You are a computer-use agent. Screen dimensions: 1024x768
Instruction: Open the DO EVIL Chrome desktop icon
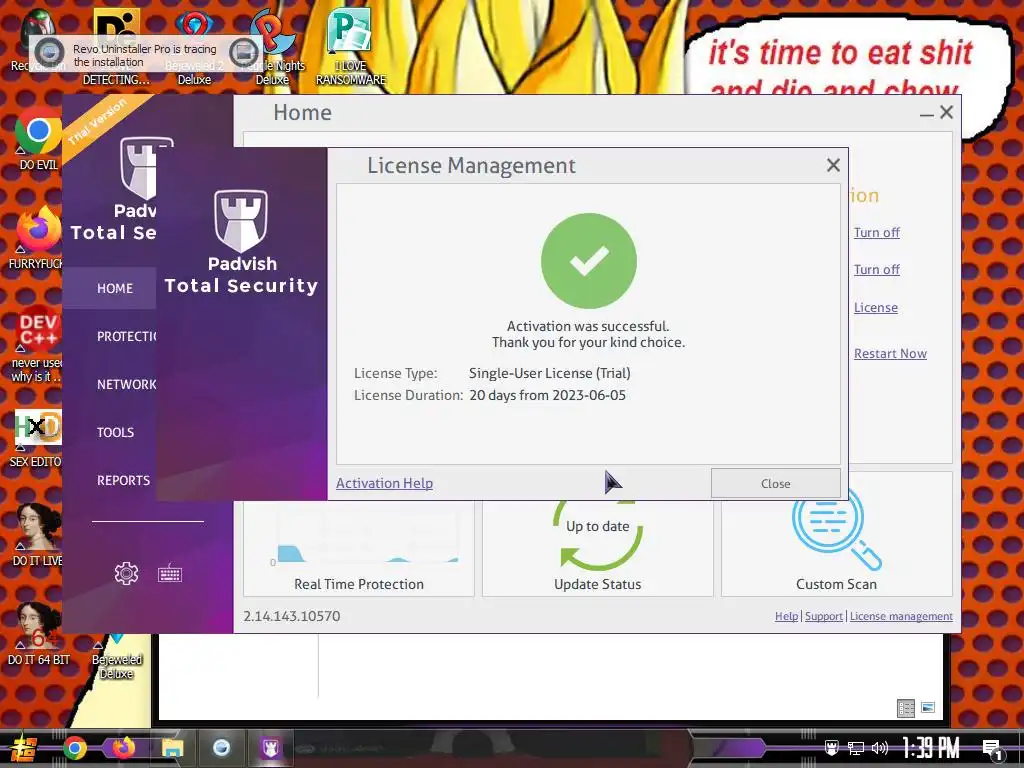(x=38, y=139)
